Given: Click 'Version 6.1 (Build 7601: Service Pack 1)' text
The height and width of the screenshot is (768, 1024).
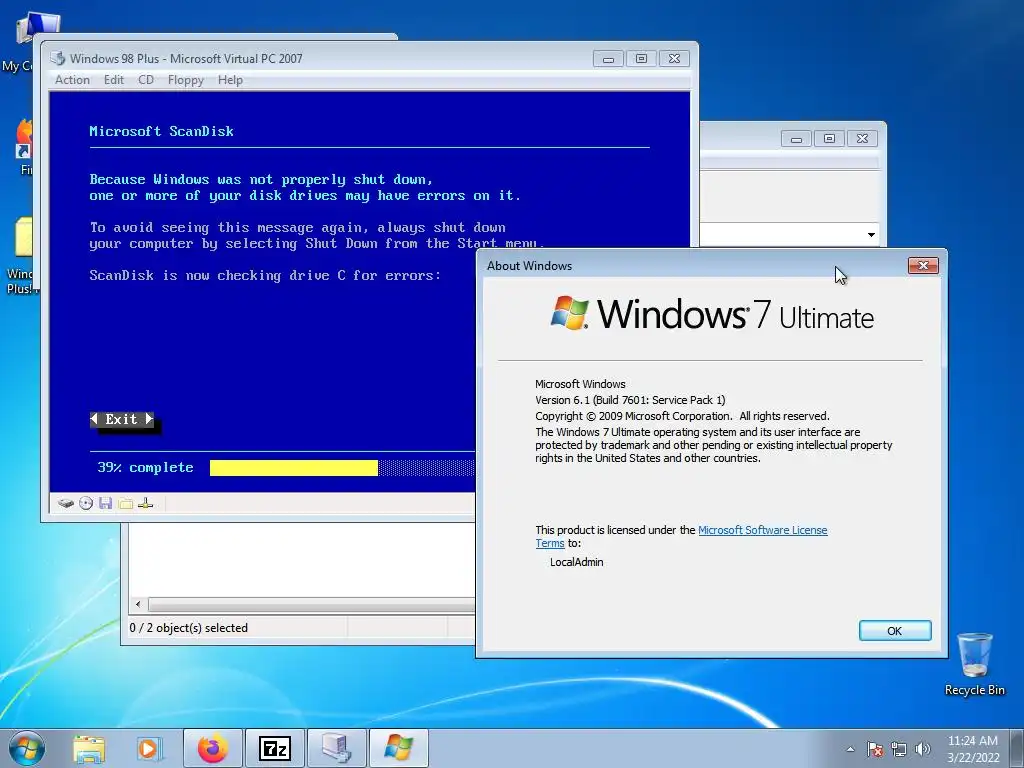Looking at the screenshot, I should pos(630,400).
